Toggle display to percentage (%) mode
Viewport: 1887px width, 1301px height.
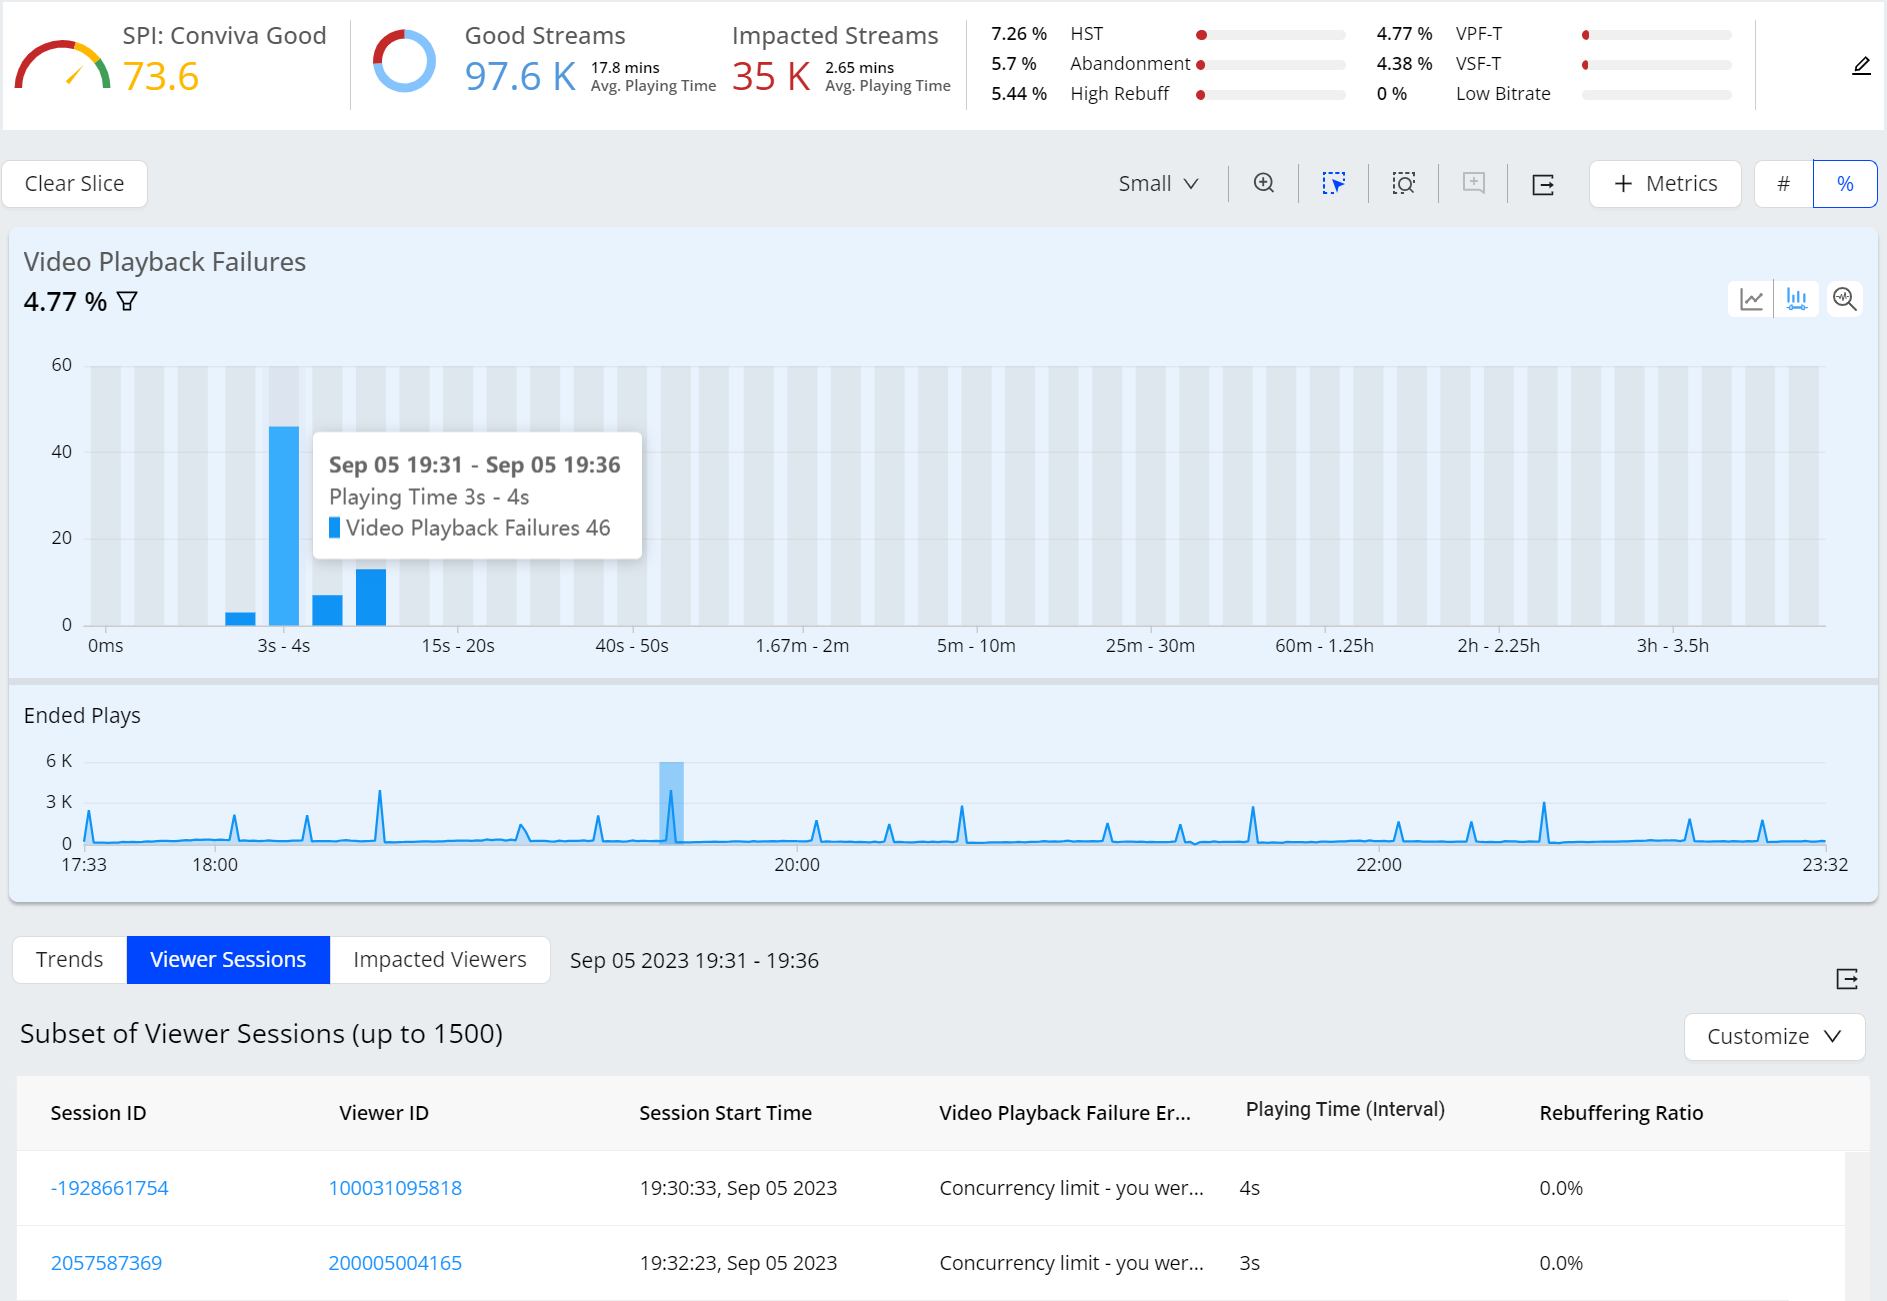tap(1844, 184)
